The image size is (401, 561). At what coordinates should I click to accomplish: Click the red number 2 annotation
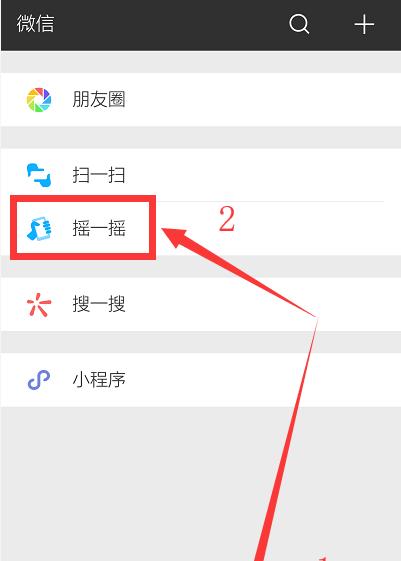[227, 219]
